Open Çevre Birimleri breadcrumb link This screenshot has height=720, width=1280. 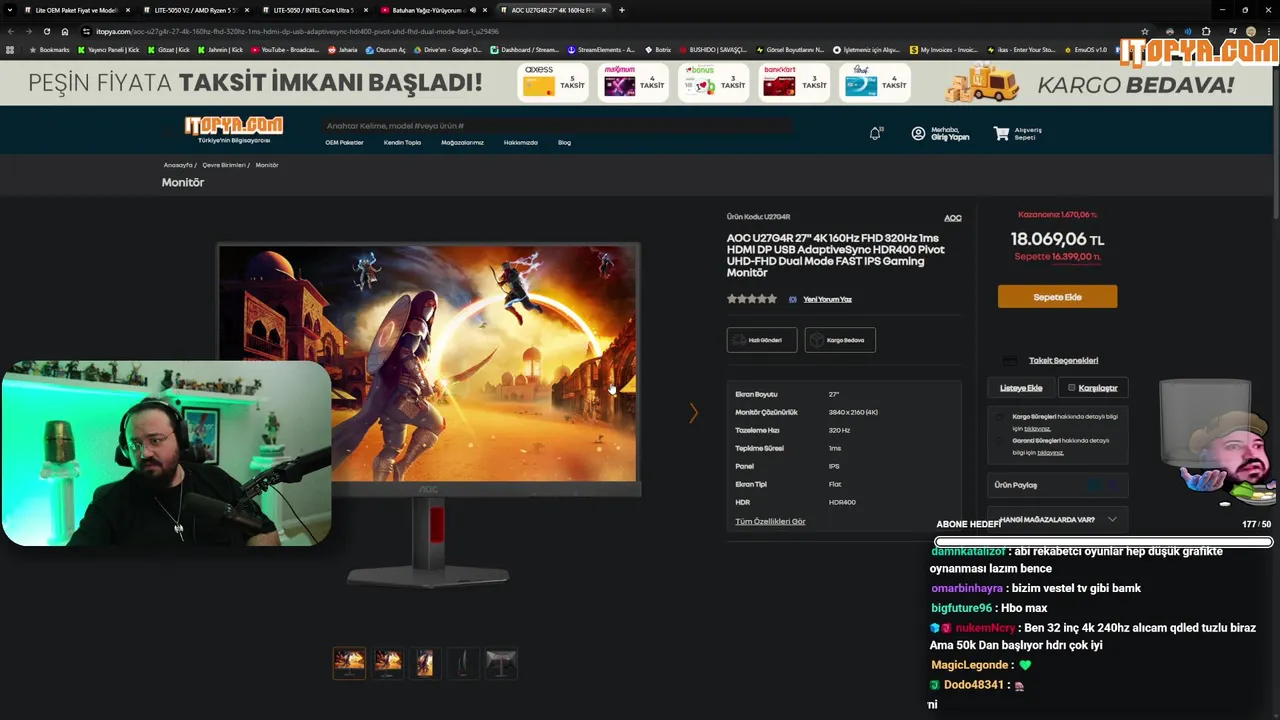click(223, 165)
